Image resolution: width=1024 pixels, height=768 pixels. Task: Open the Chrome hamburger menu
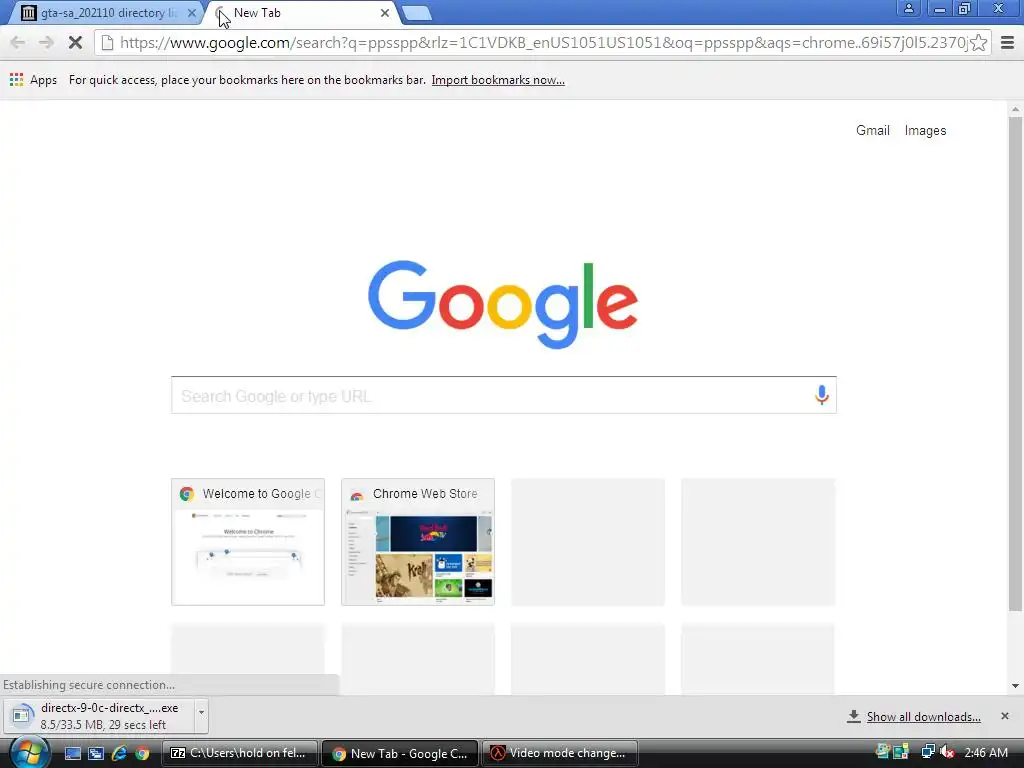1008,43
